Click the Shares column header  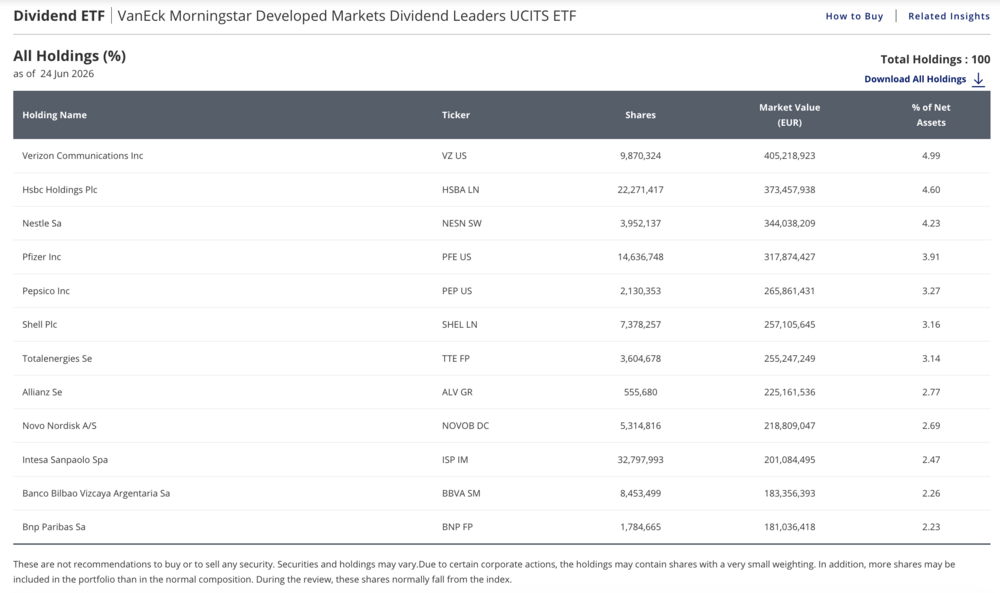[x=640, y=115]
